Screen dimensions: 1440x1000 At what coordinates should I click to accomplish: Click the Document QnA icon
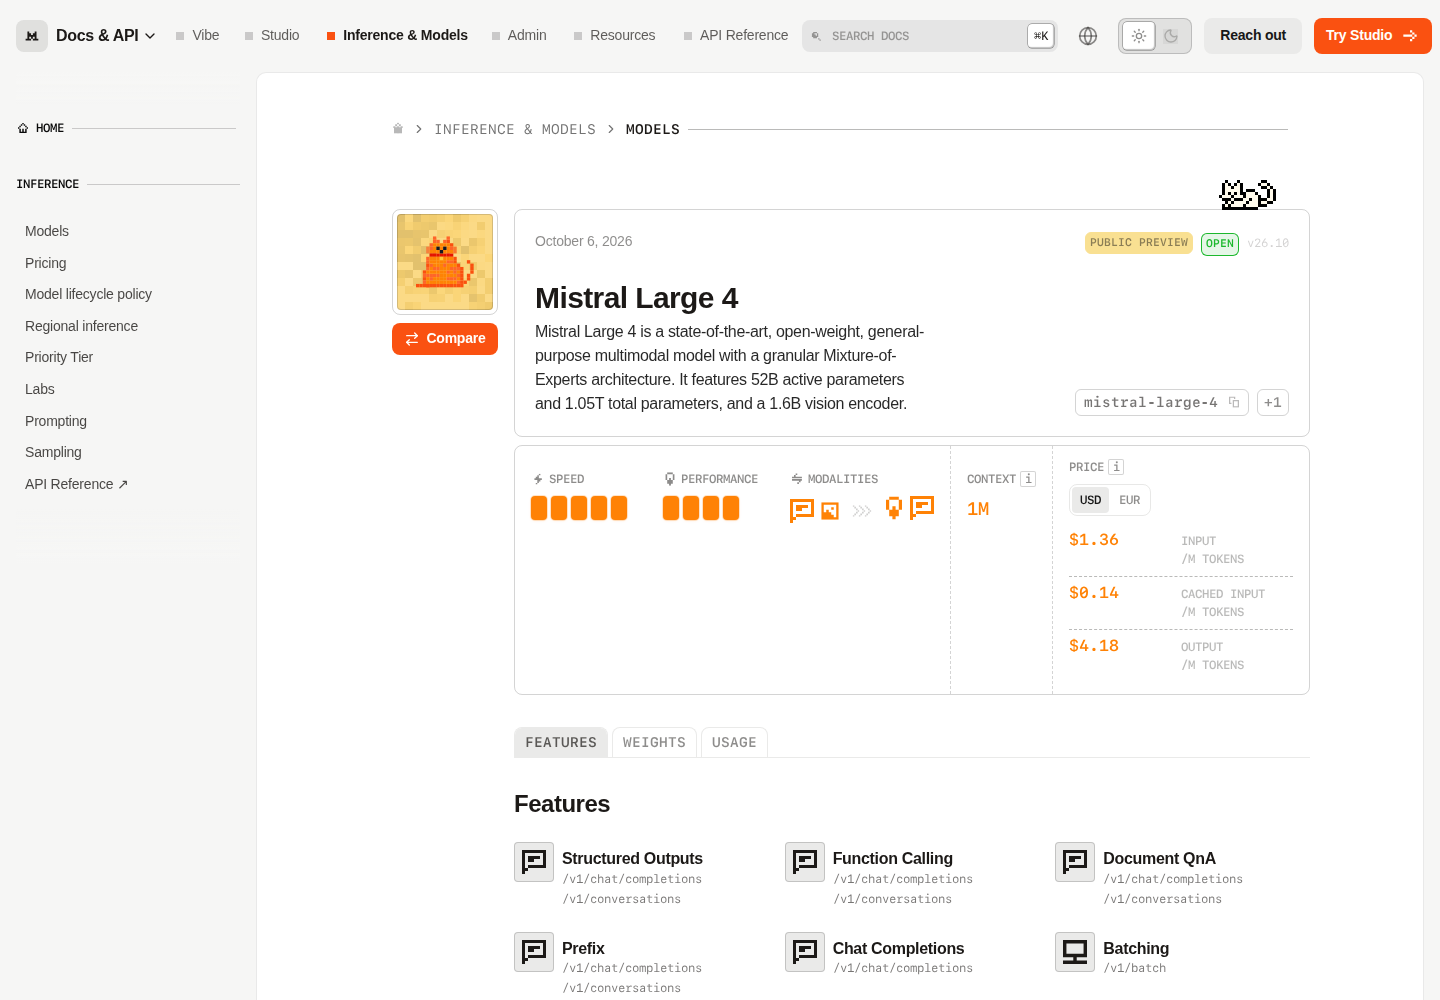click(x=1075, y=862)
